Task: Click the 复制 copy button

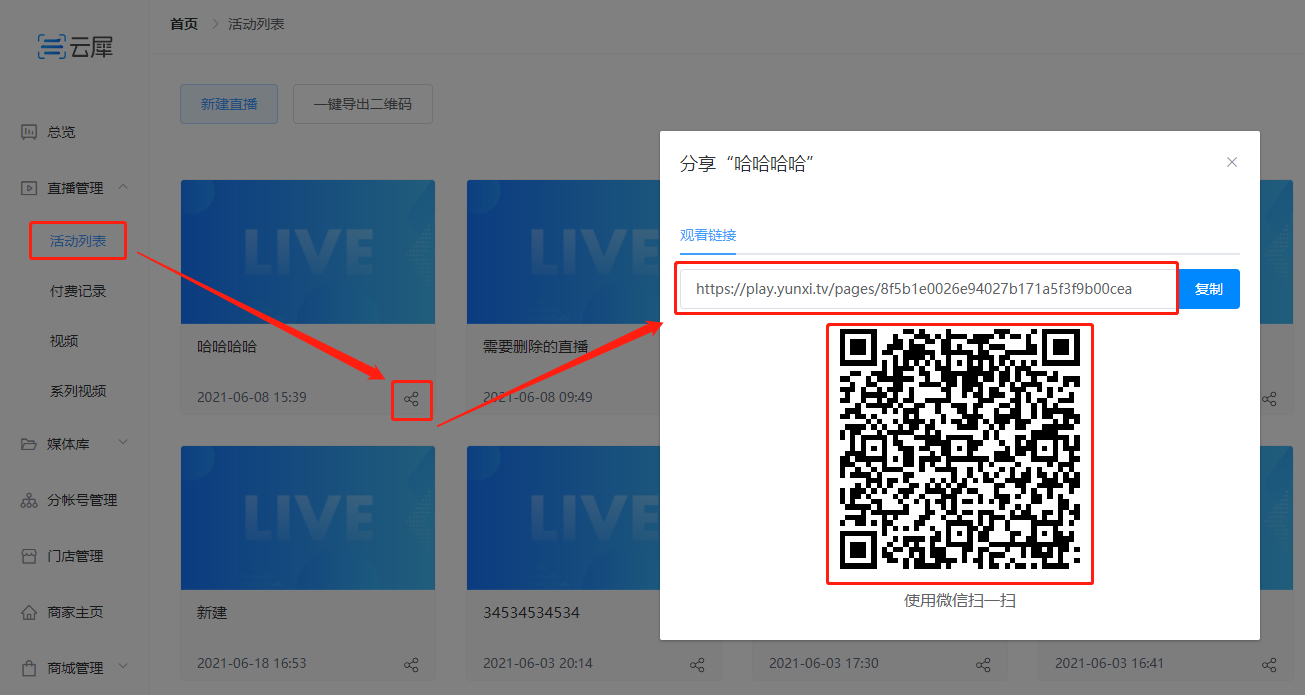Action: point(1209,289)
